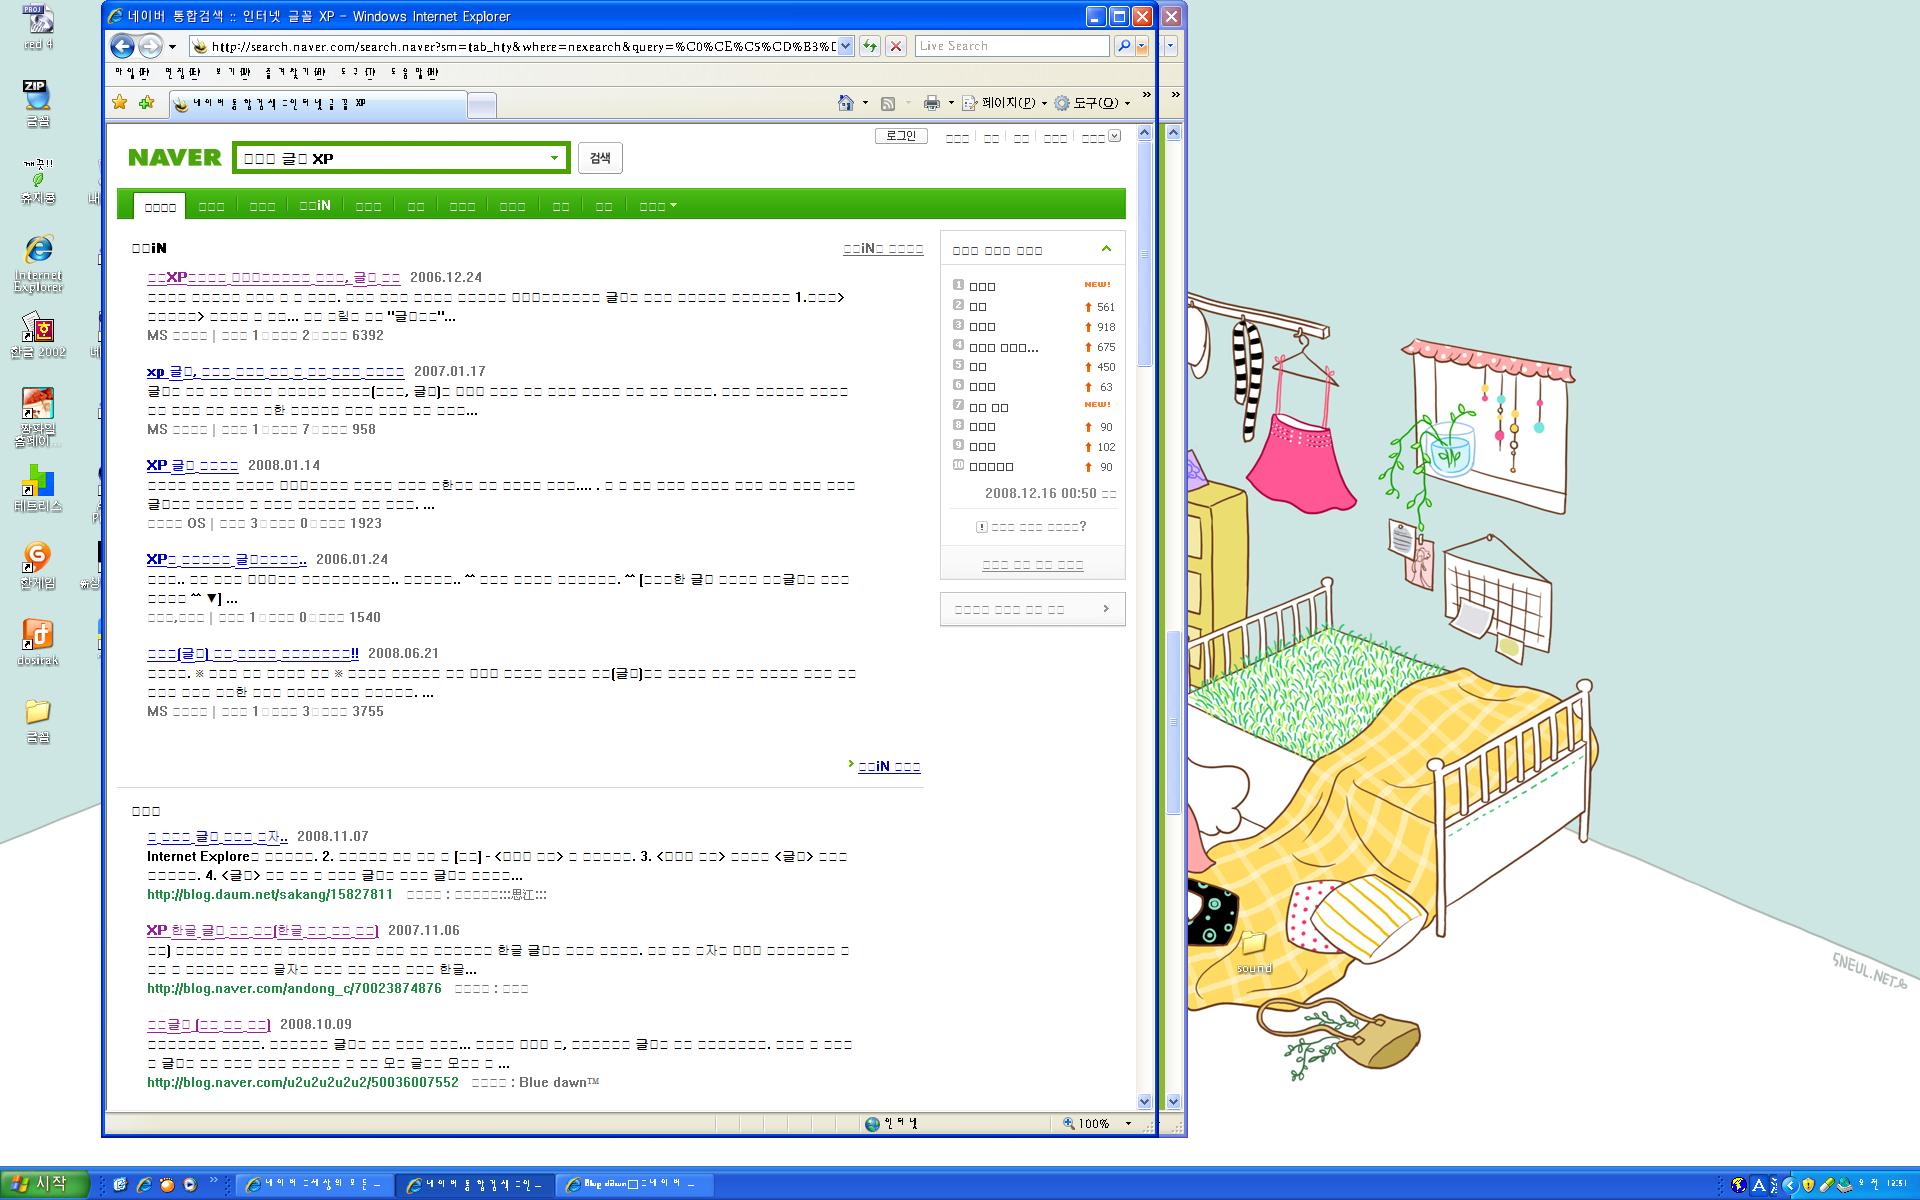Open the 100% zoom level dropdown
Viewport: 1920px width, 1200px height.
[x=1128, y=1124]
